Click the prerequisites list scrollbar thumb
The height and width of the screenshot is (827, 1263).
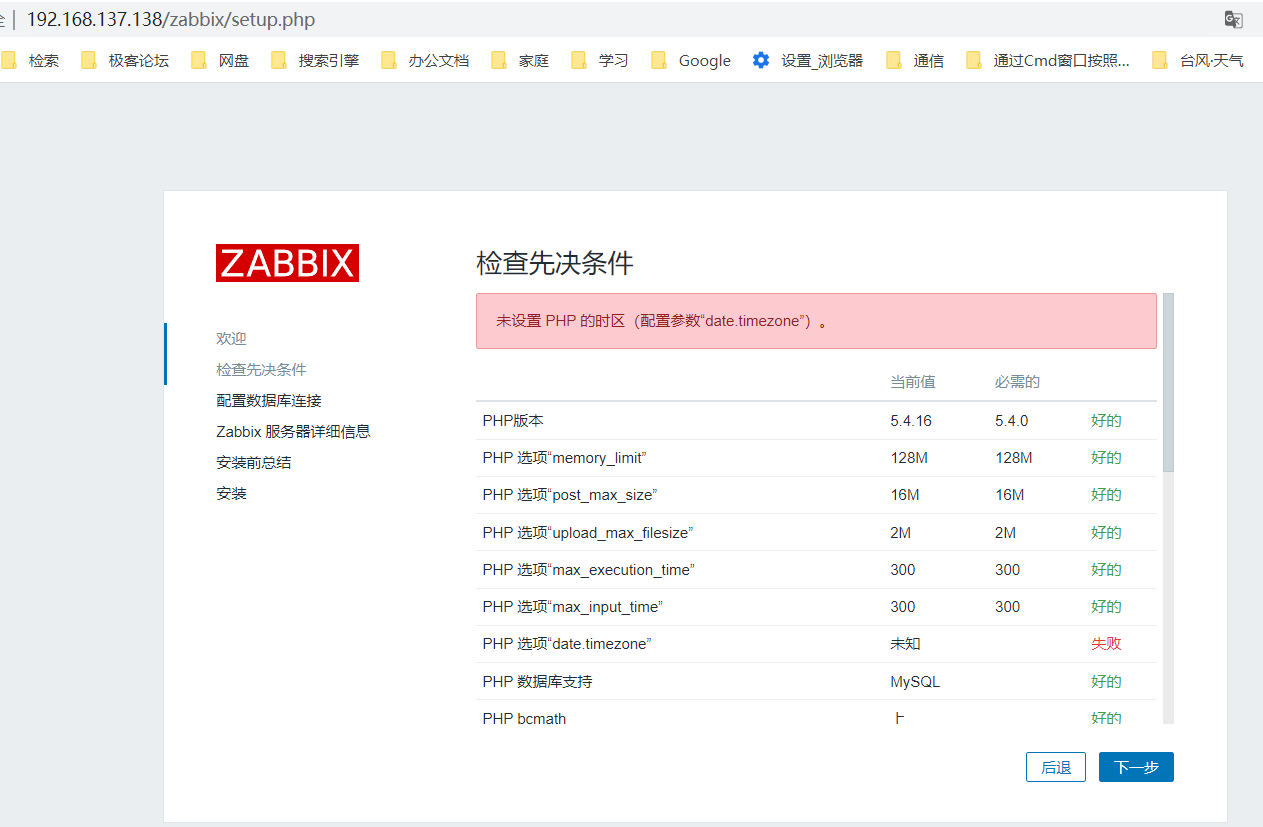(1168, 382)
